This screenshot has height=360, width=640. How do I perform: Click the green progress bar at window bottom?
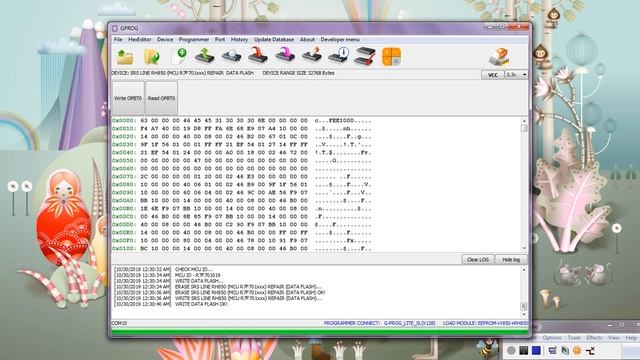point(320,332)
